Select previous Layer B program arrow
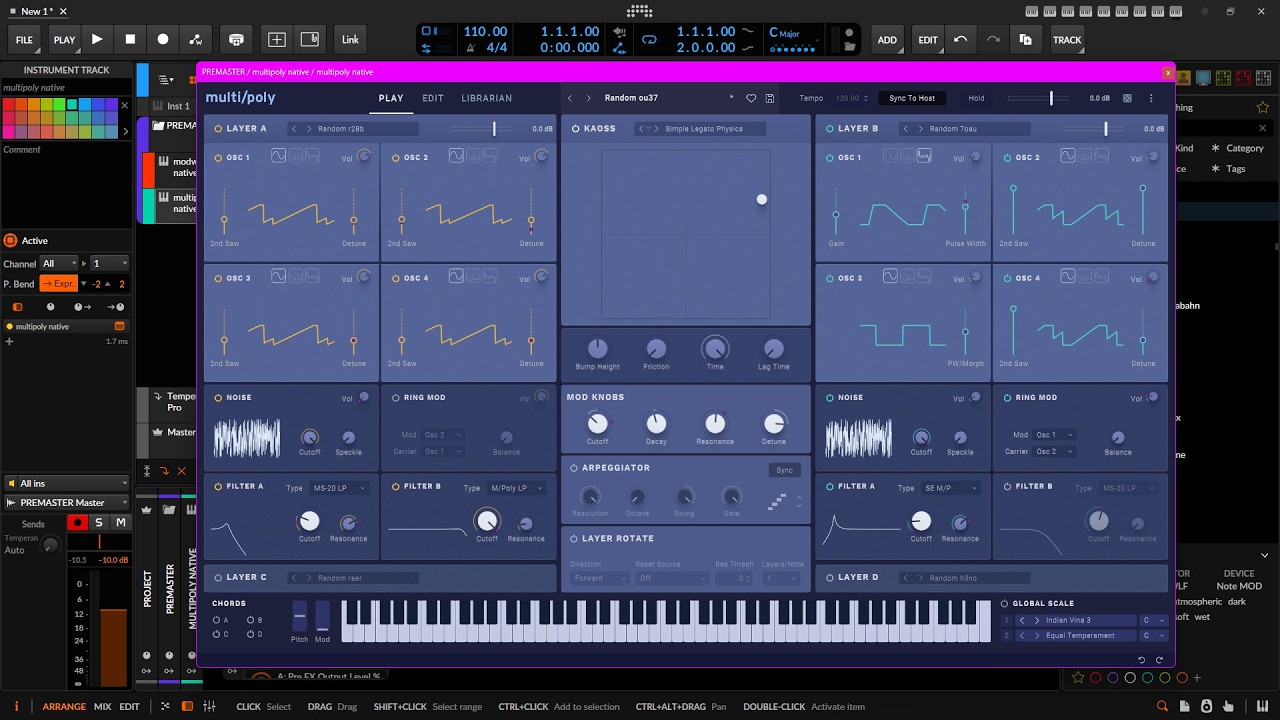Image resolution: width=1280 pixels, height=720 pixels. click(906, 128)
